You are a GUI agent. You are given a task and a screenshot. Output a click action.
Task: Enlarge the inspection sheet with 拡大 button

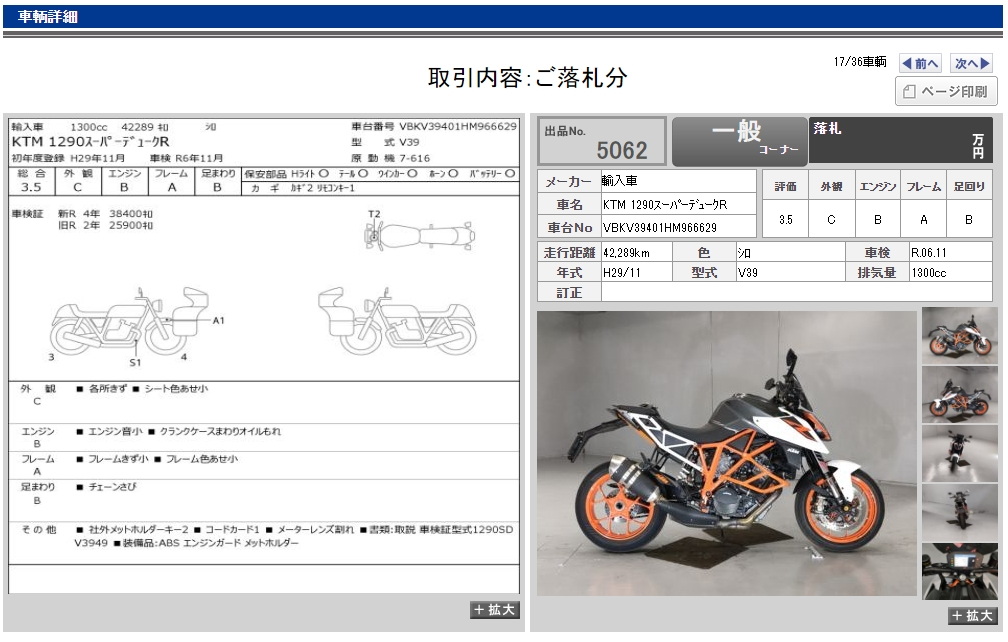(494, 610)
